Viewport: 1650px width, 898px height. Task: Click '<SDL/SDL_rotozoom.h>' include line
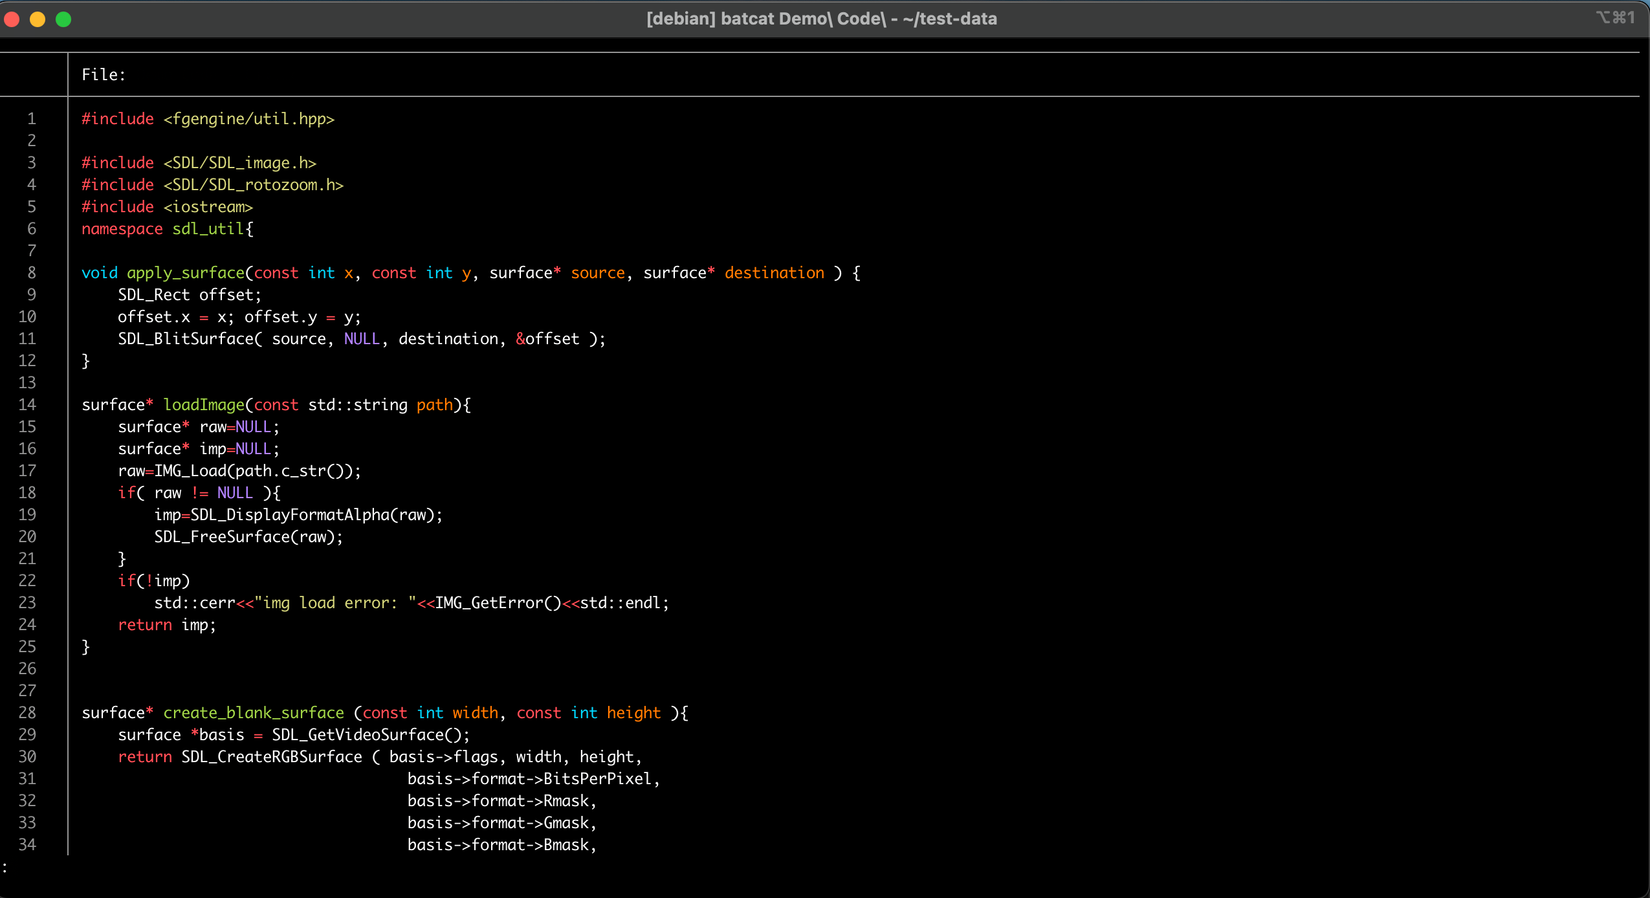(254, 185)
